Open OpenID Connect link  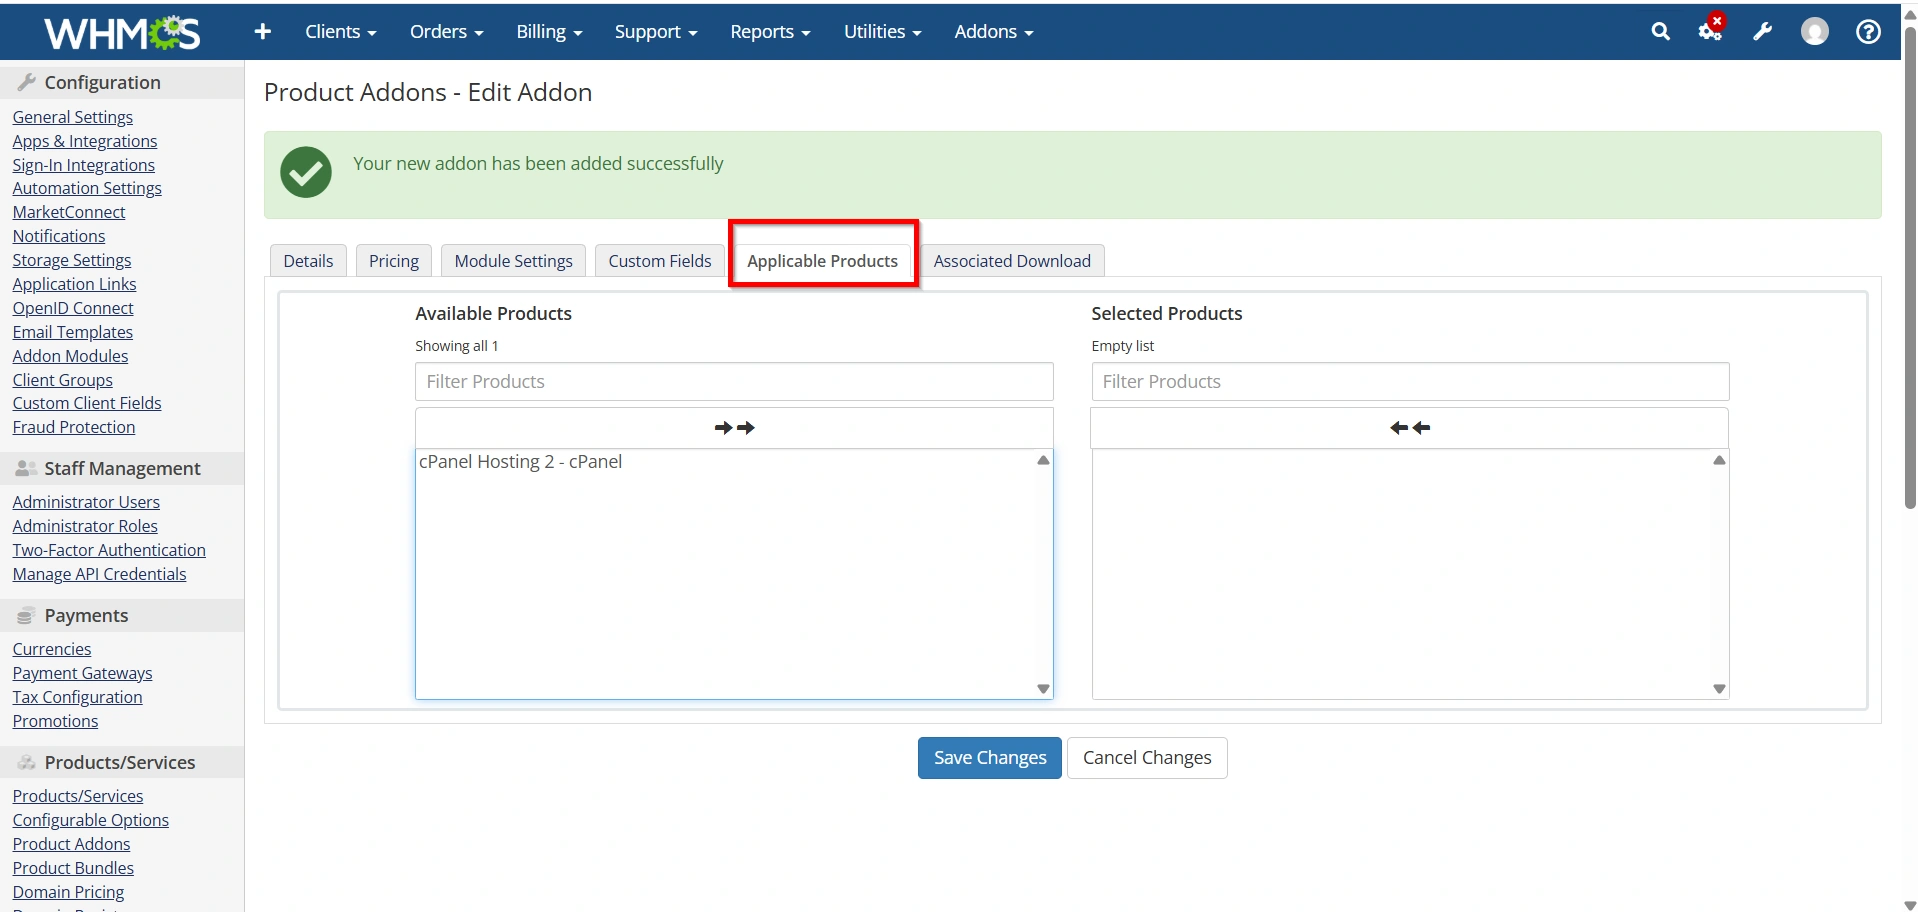[x=73, y=308]
